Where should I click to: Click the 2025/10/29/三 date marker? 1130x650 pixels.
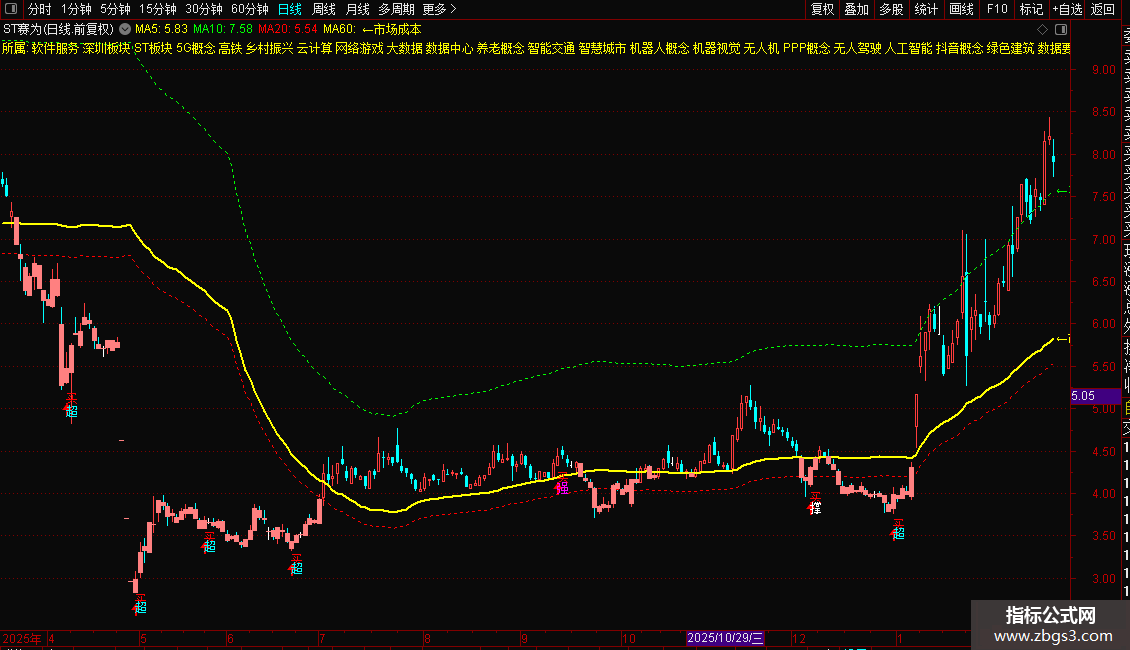click(724, 638)
